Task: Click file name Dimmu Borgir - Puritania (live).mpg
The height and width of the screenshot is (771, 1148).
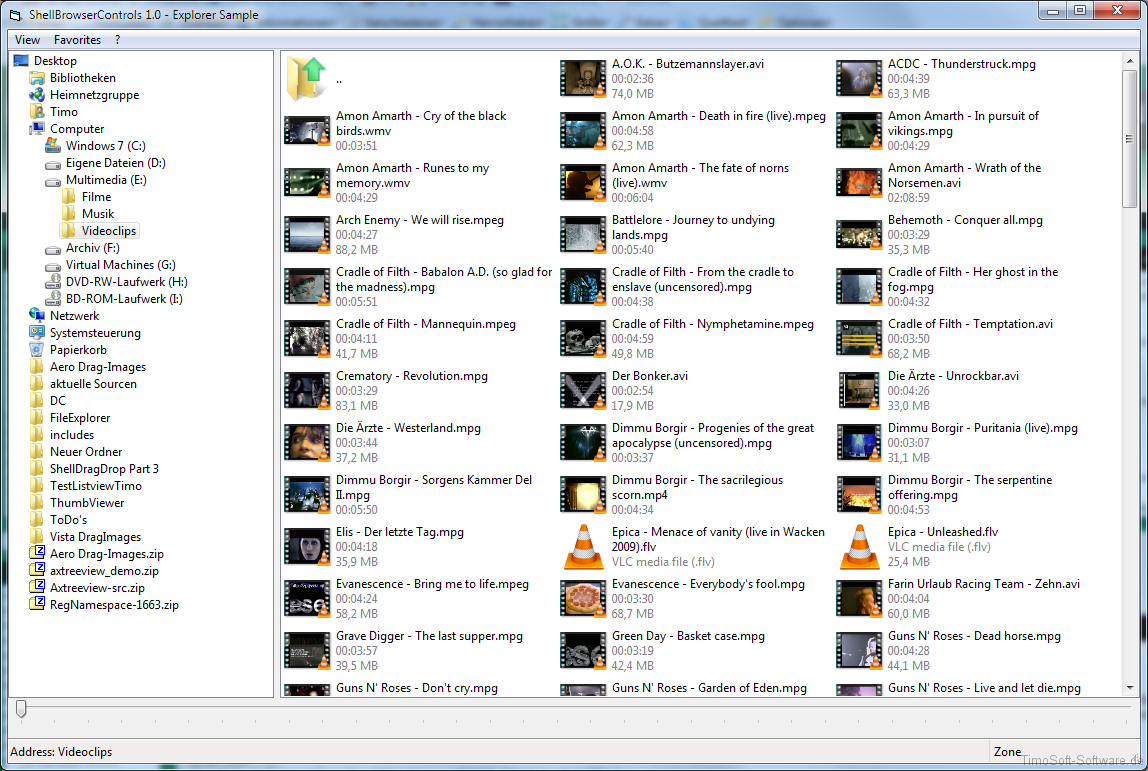Action: click(x=983, y=428)
